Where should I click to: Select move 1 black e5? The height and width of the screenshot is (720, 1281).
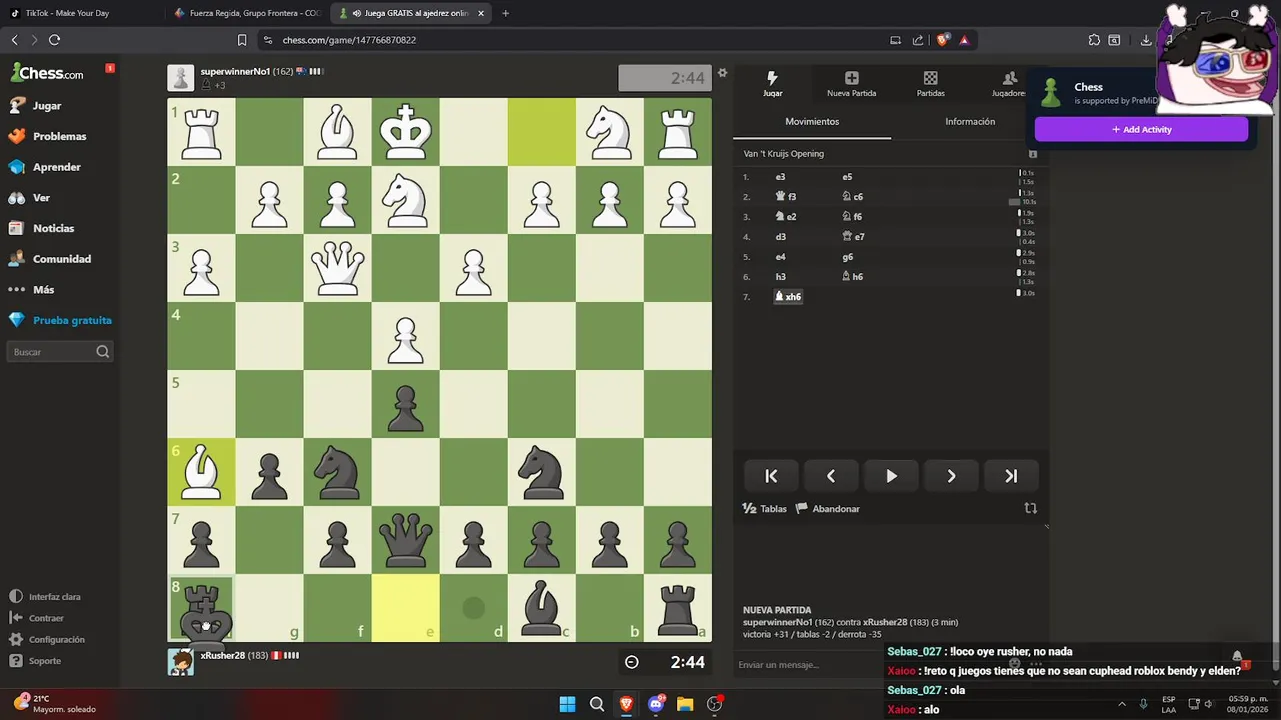[847, 177]
